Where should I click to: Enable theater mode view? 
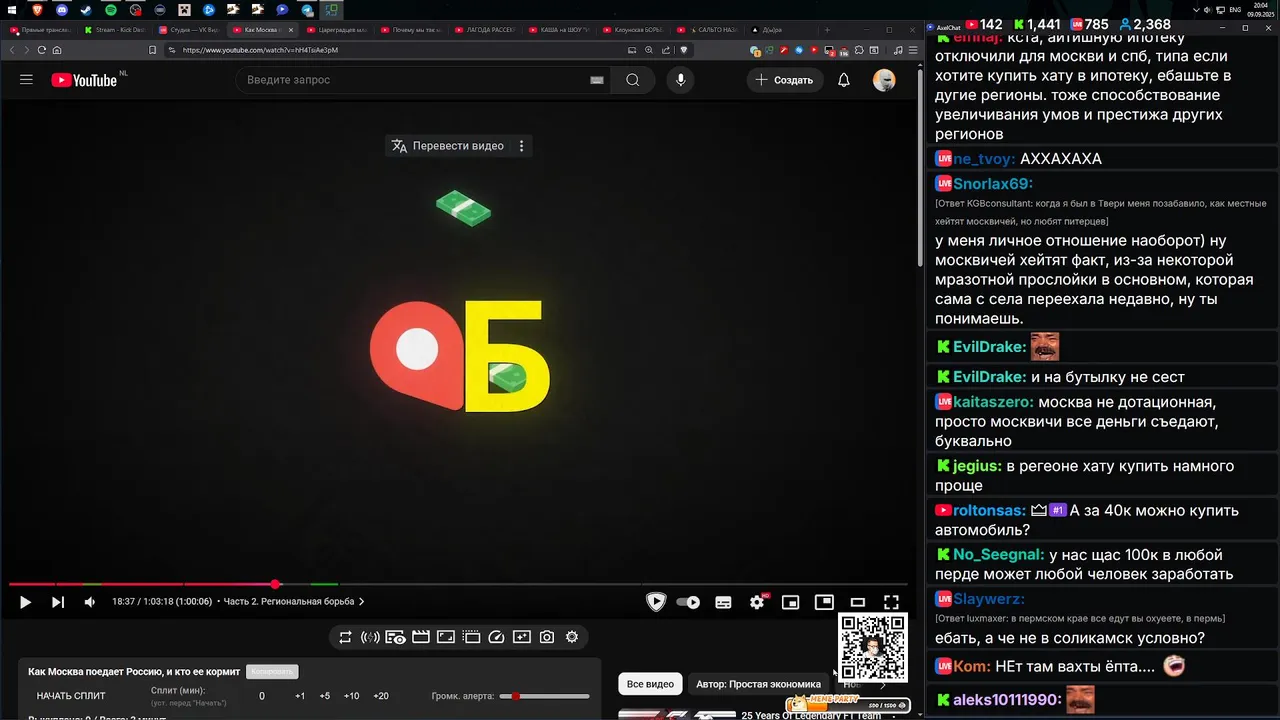coord(857,602)
